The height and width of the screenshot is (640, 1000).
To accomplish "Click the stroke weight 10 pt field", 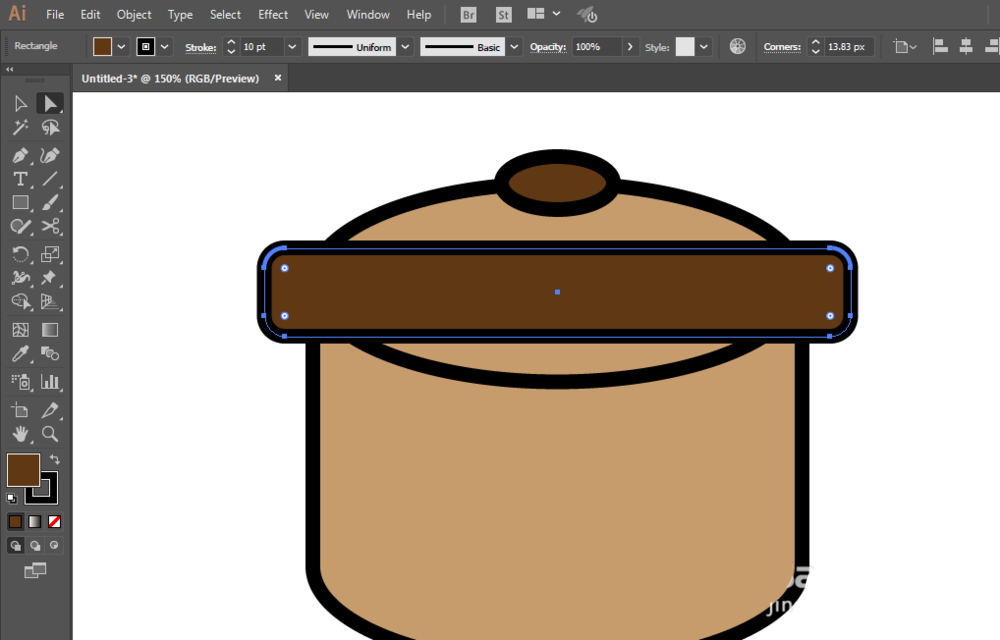I will (x=261, y=47).
